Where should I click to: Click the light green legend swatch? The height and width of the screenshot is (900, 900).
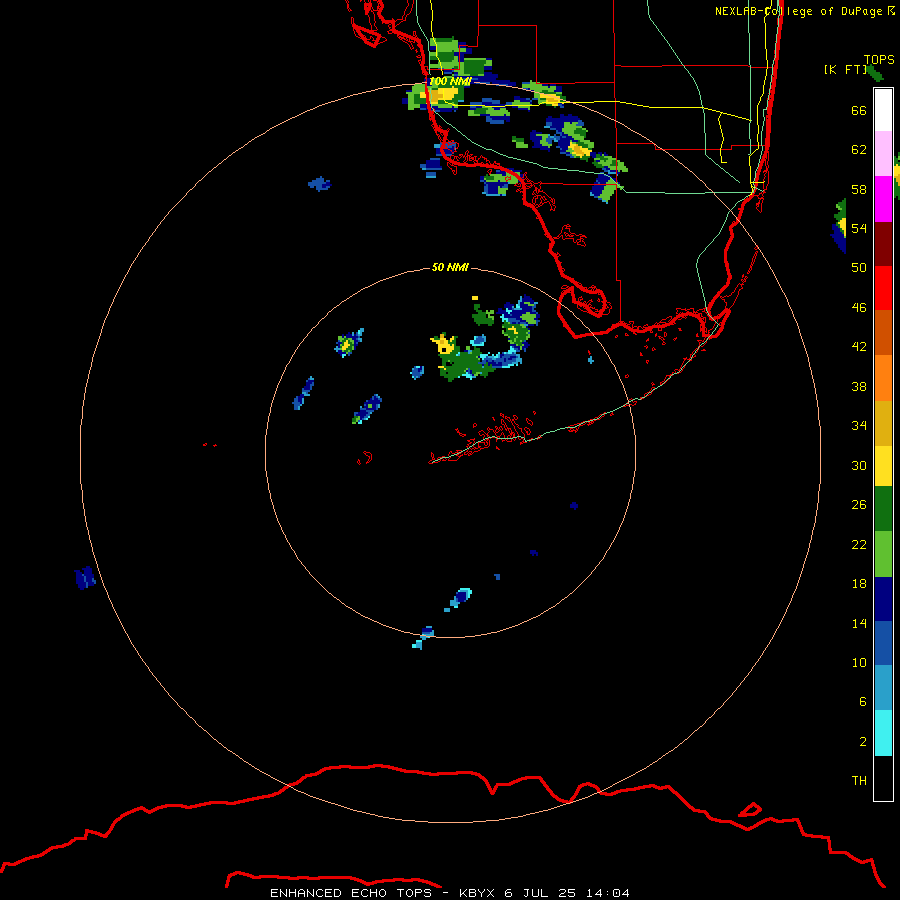(883, 554)
